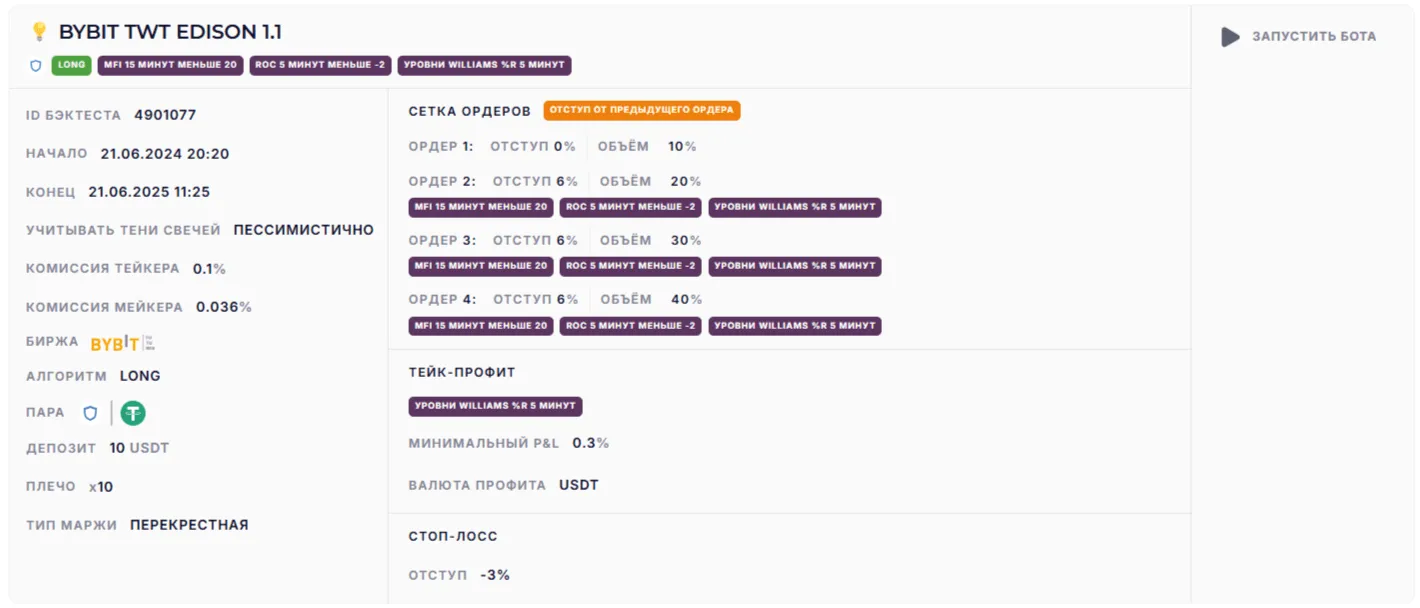Click the shield icon next to LONG badge
This screenshot has width=1420, height=608.
pos(36,66)
